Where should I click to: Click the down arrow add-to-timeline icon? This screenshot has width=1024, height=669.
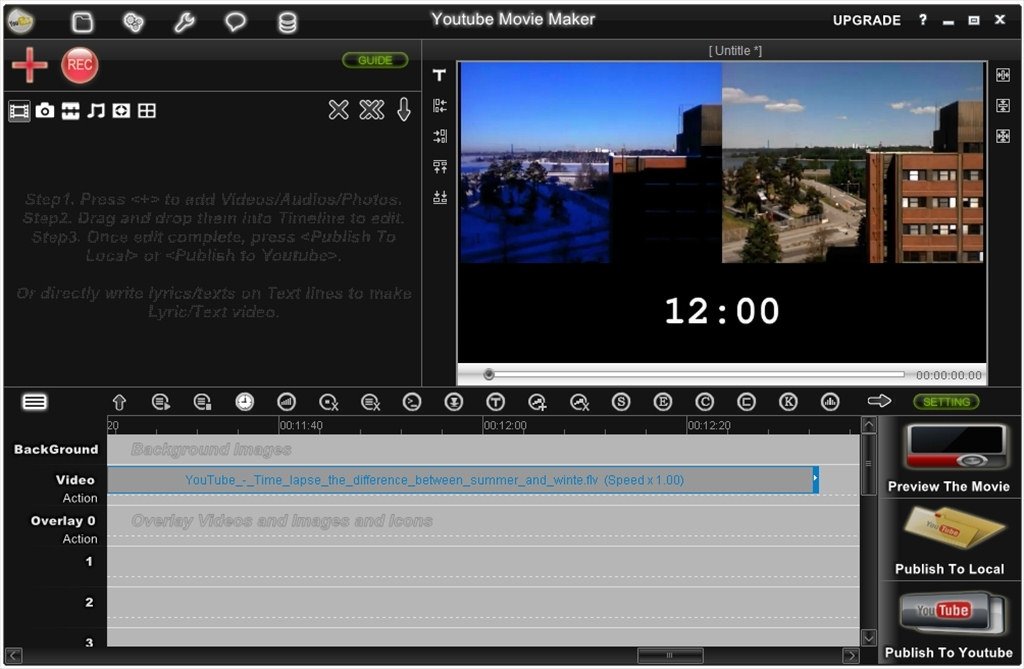(404, 110)
